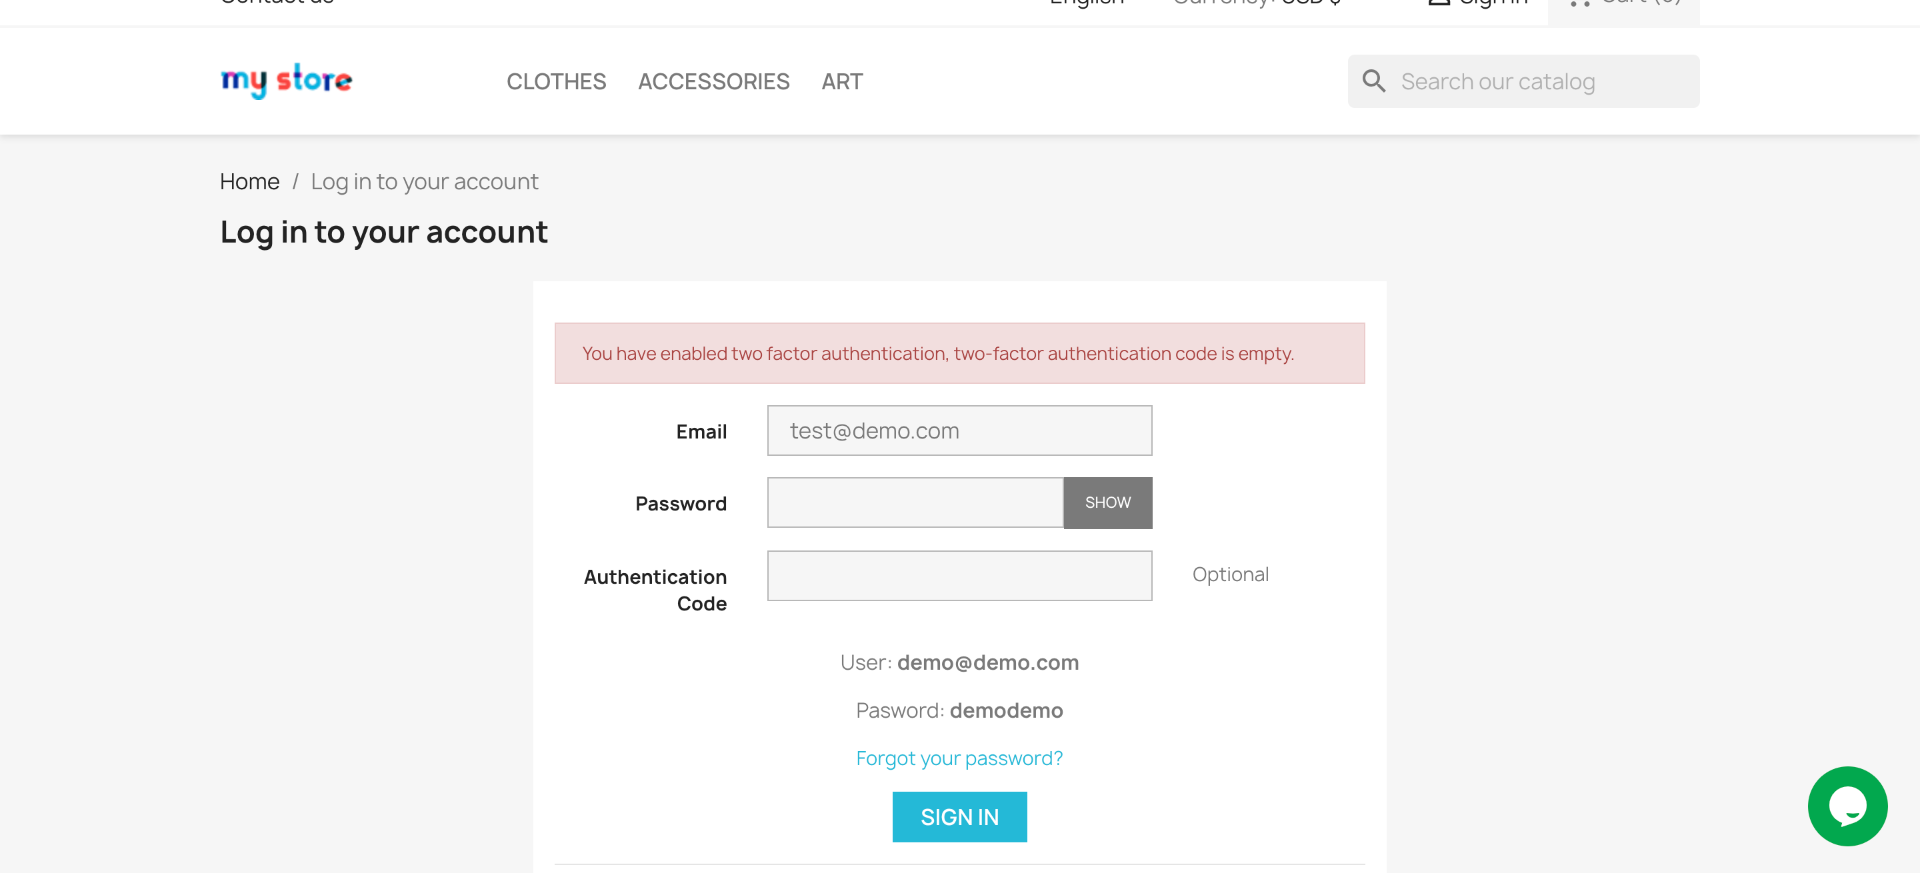Viewport: 1920px width, 873px height.
Task: Go to the ACCESSORIES category
Action: click(x=714, y=82)
